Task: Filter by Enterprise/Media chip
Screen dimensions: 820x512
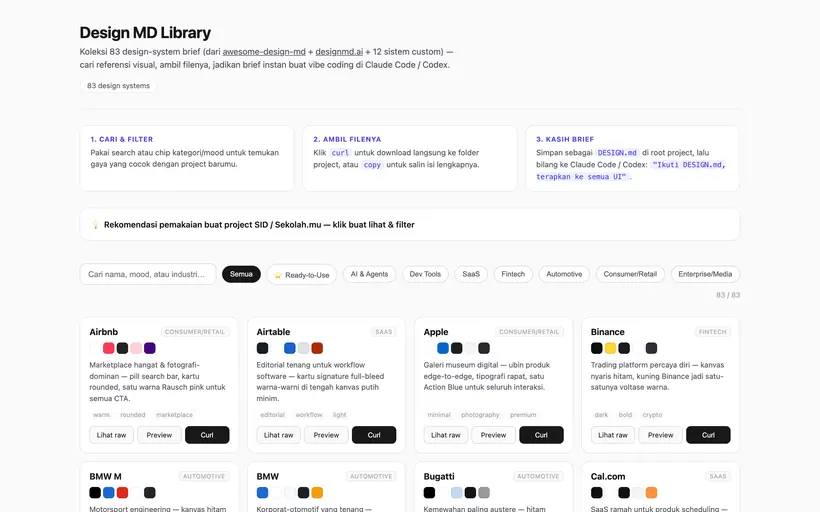Action: pyautogui.click(x=705, y=274)
